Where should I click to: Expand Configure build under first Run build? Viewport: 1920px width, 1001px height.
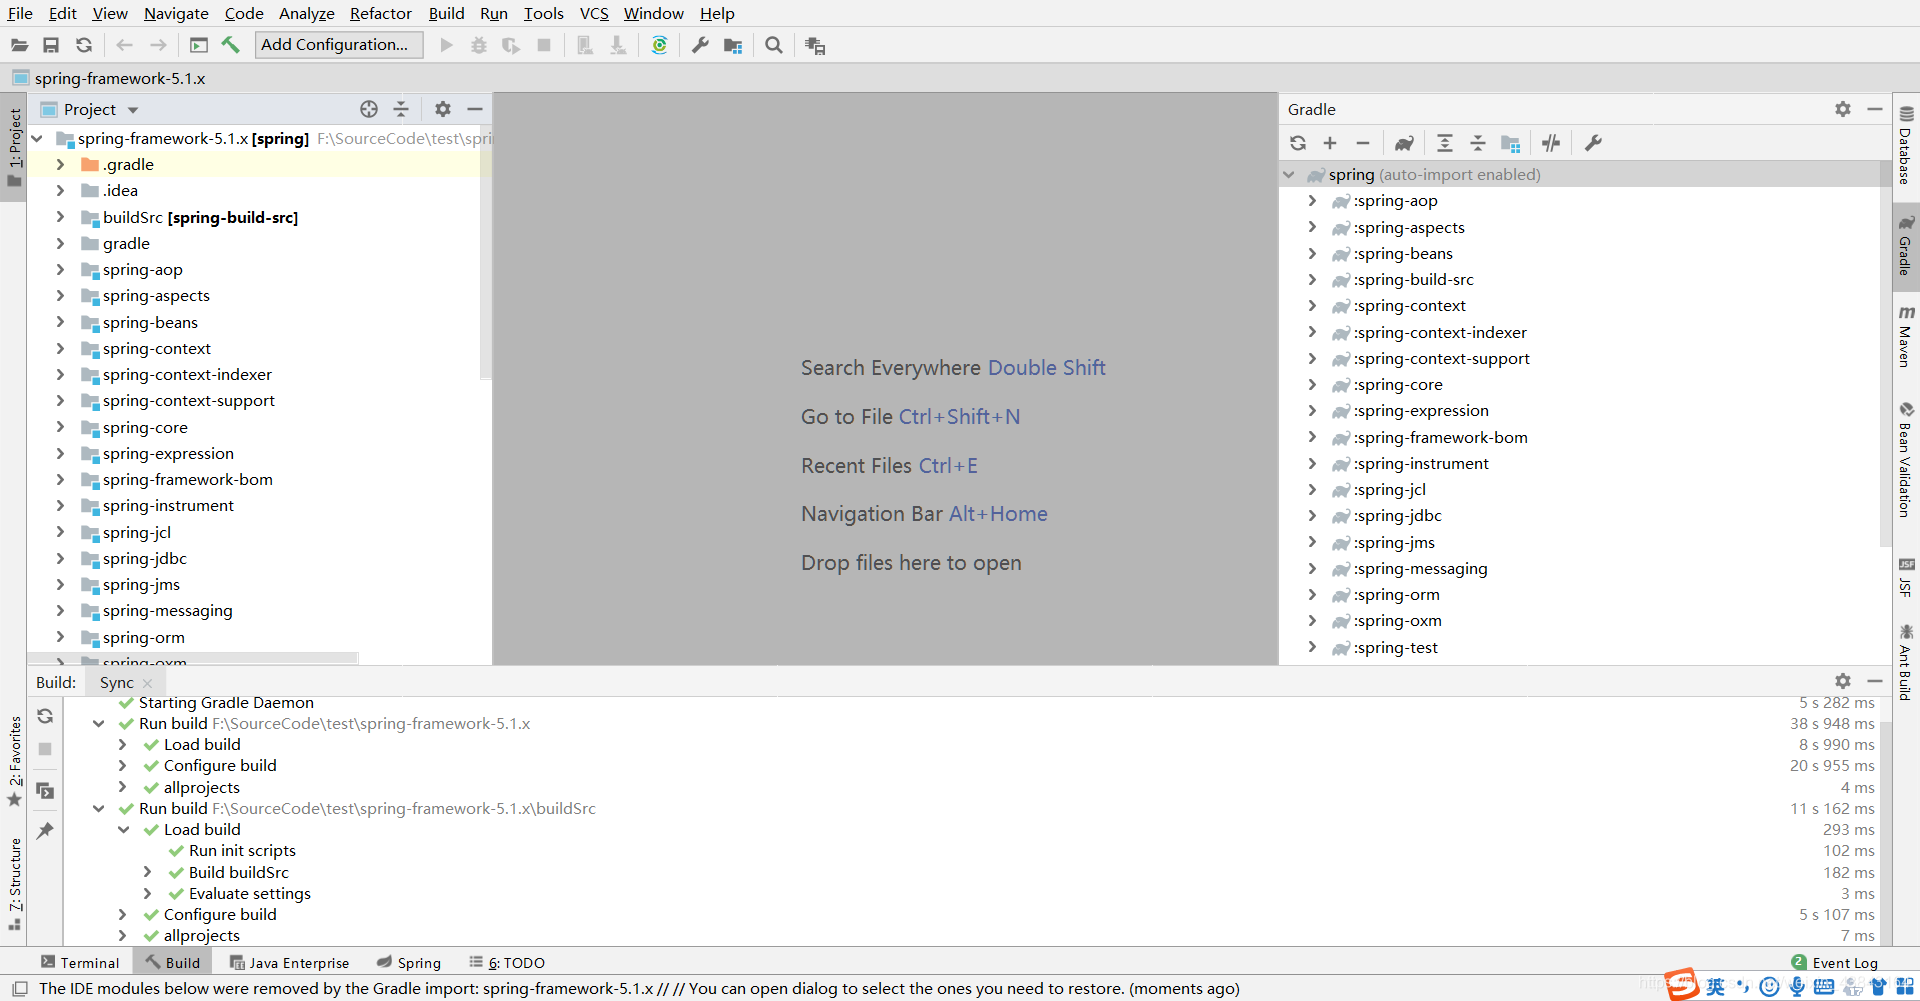pos(122,765)
